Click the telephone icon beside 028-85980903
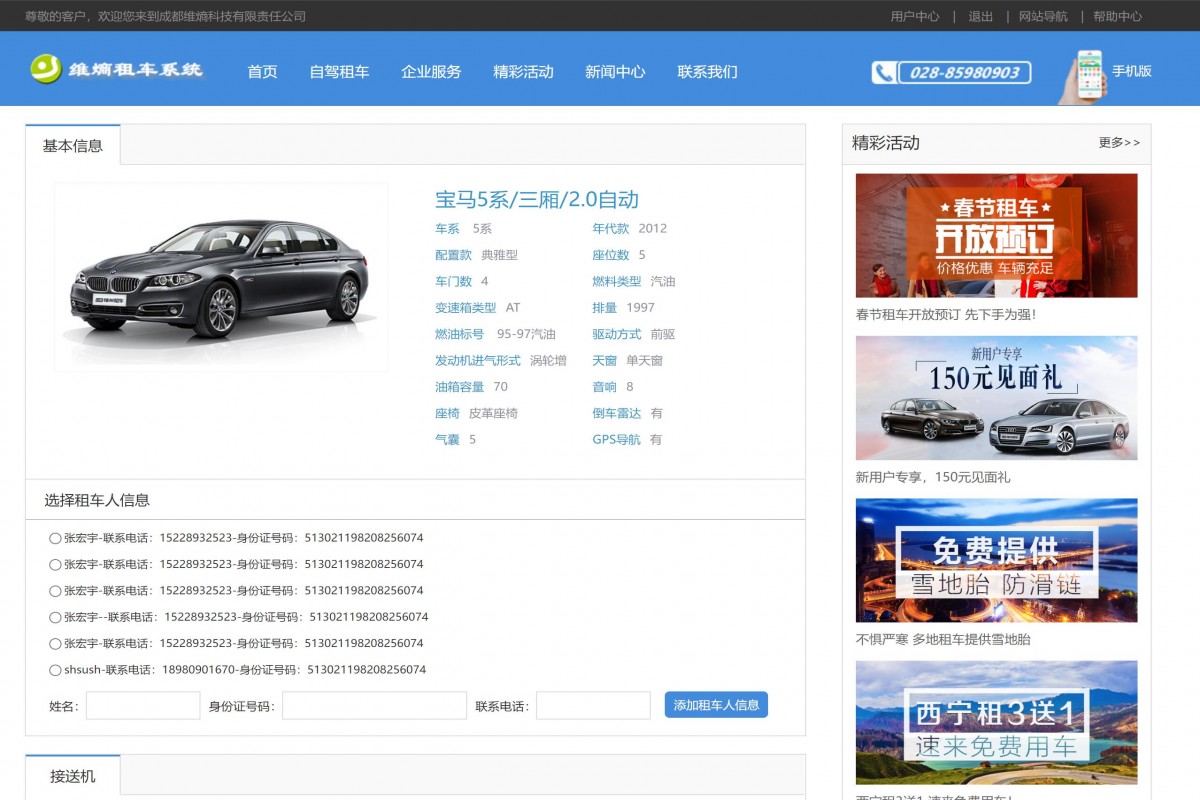This screenshot has width=1200, height=800. coord(882,71)
